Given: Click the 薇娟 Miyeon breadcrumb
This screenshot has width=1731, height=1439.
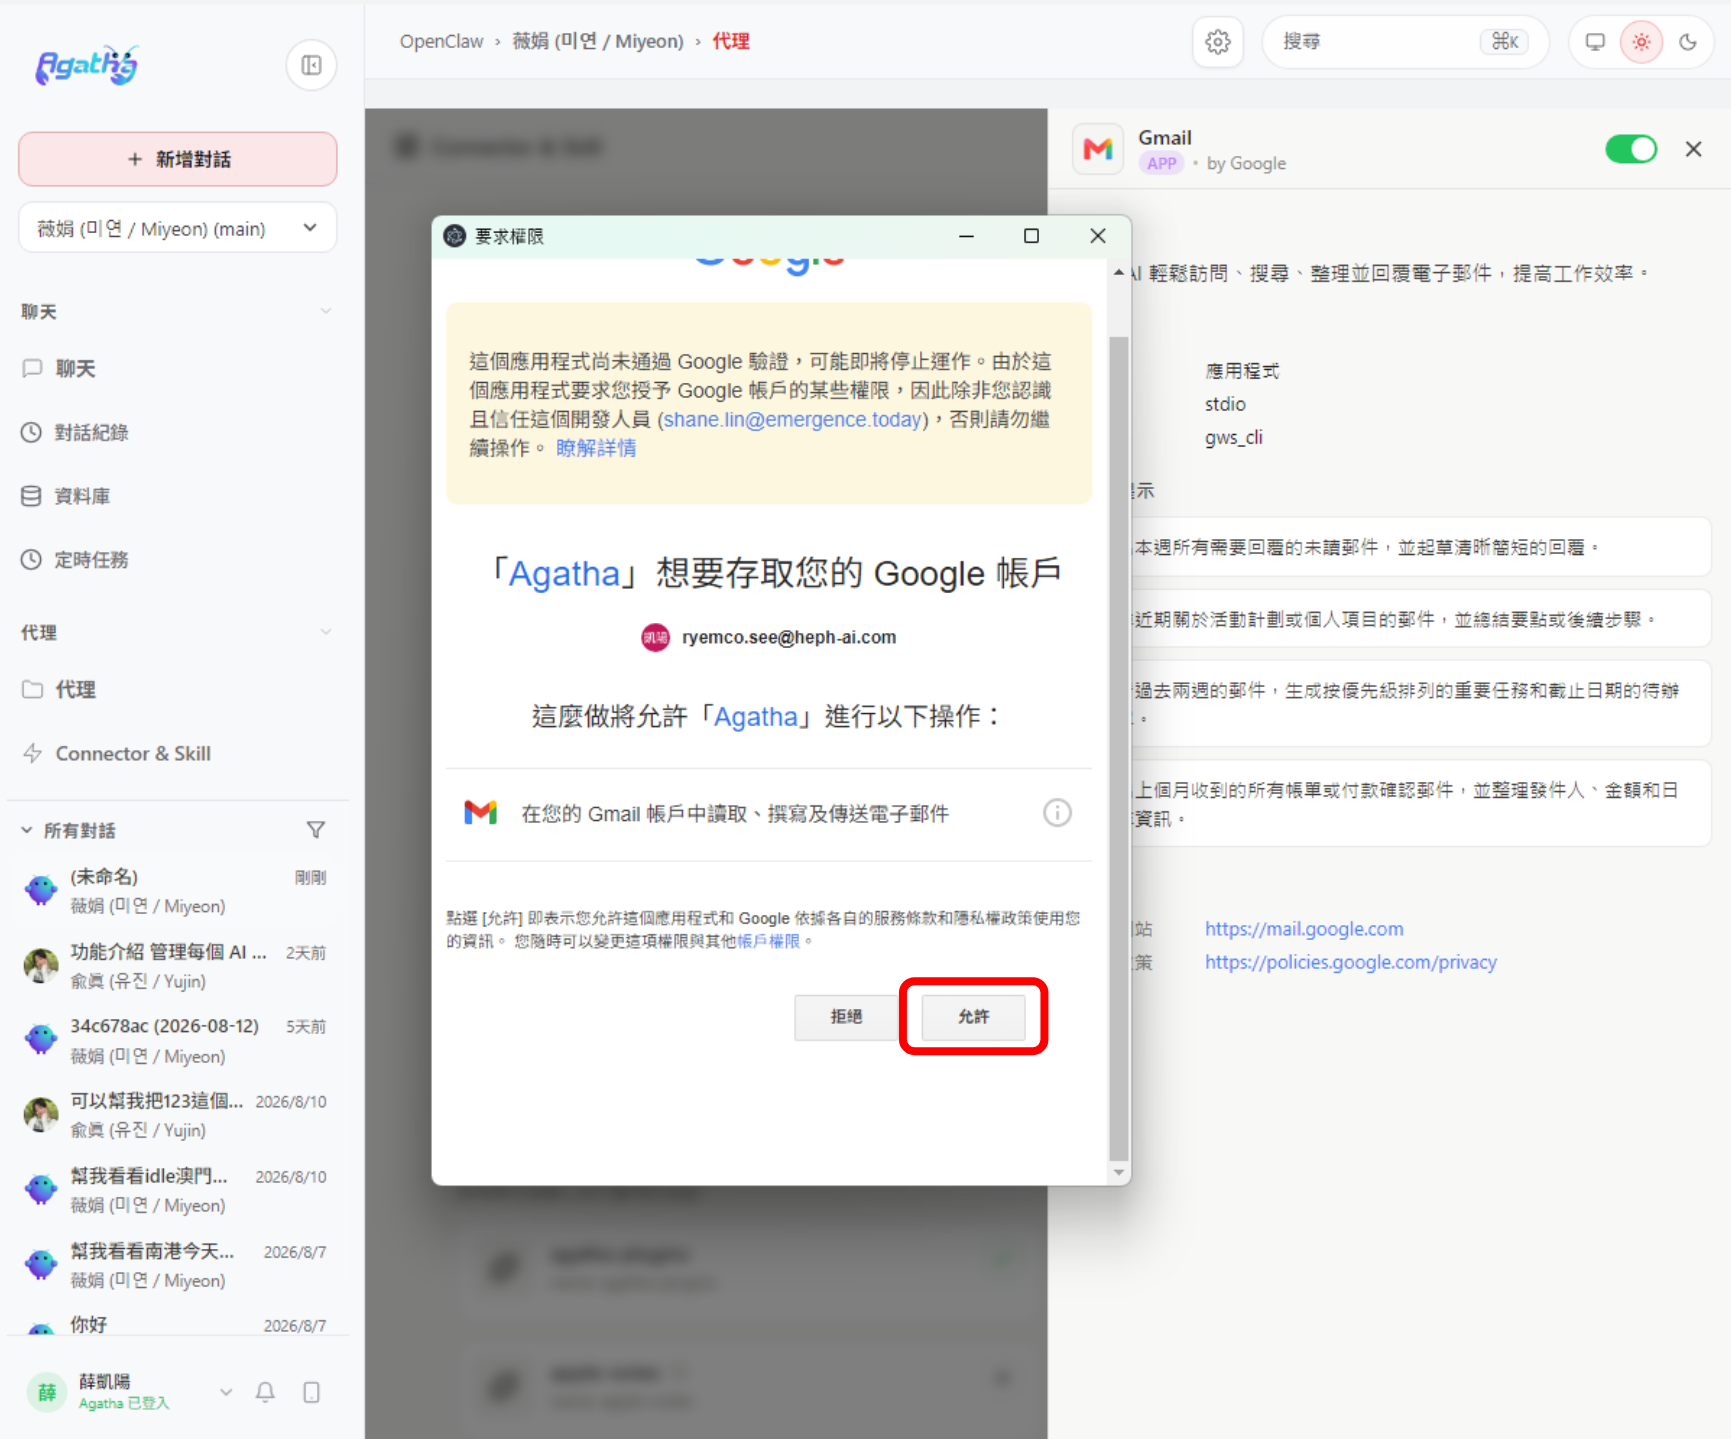Looking at the screenshot, I should tap(598, 41).
